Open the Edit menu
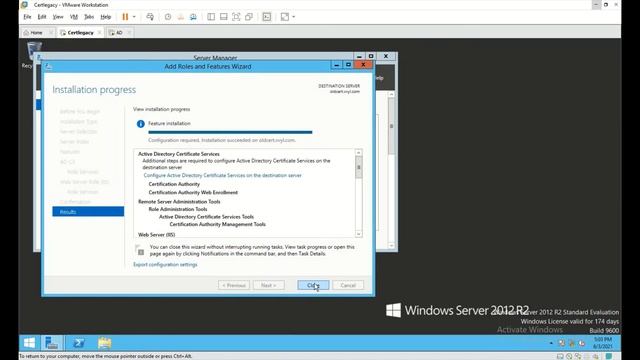 click(42, 17)
